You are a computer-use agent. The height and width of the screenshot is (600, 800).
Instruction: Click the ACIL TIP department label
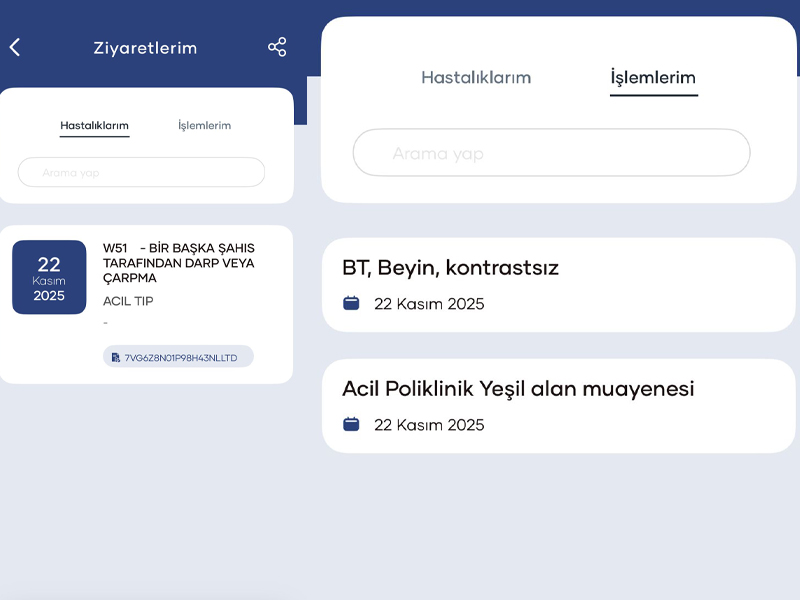point(128,301)
